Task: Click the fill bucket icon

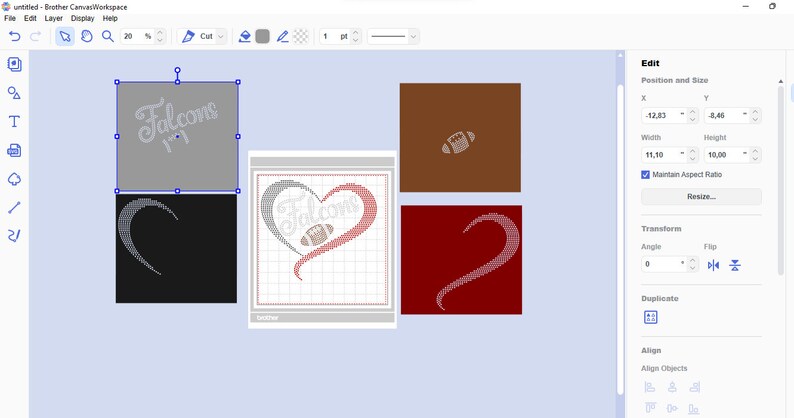Action: coord(245,36)
